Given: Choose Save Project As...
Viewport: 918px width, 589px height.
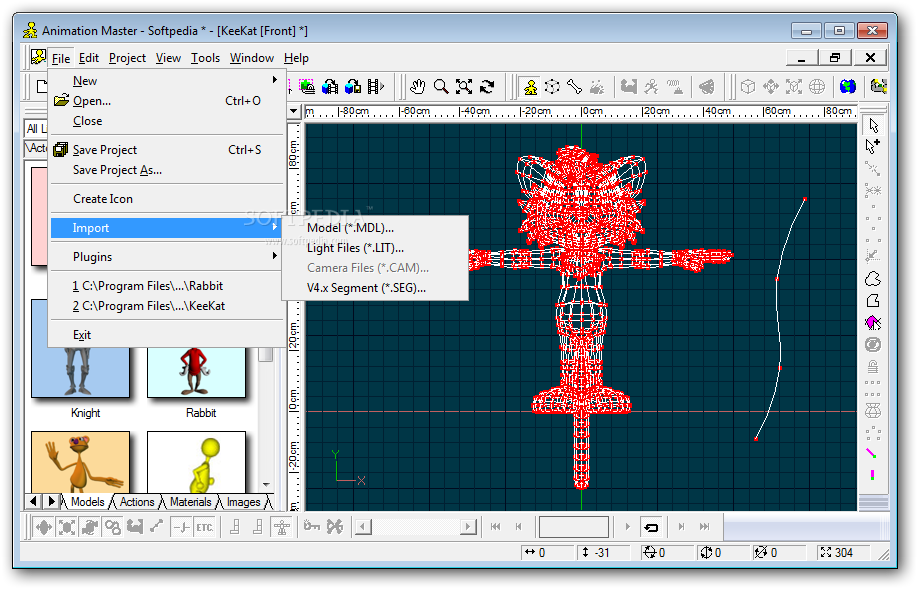Looking at the screenshot, I should [167, 170].
